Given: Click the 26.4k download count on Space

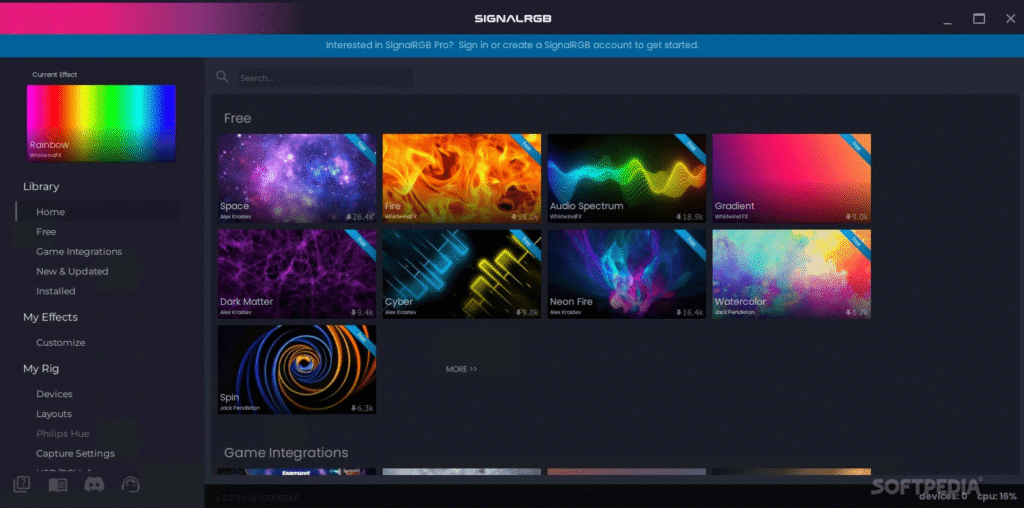Looking at the screenshot, I should [361, 217].
